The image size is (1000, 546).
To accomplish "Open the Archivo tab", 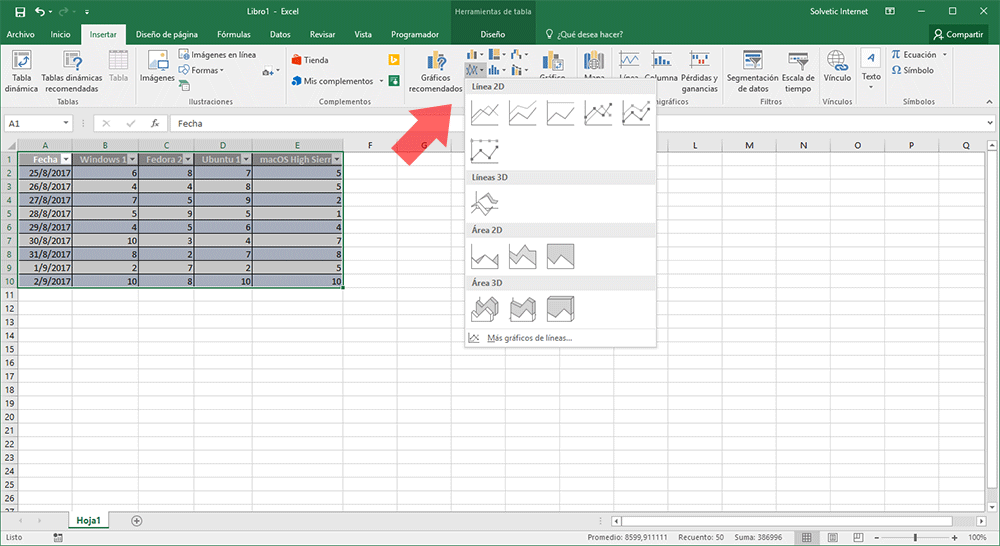I will pos(20,34).
